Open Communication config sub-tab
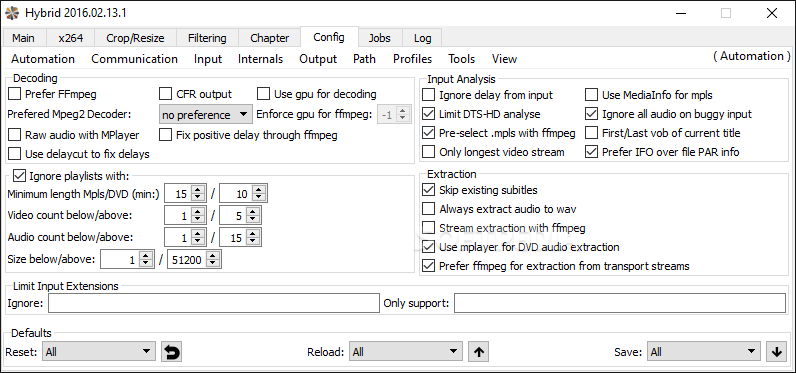796x373 pixels. point(135,59)
